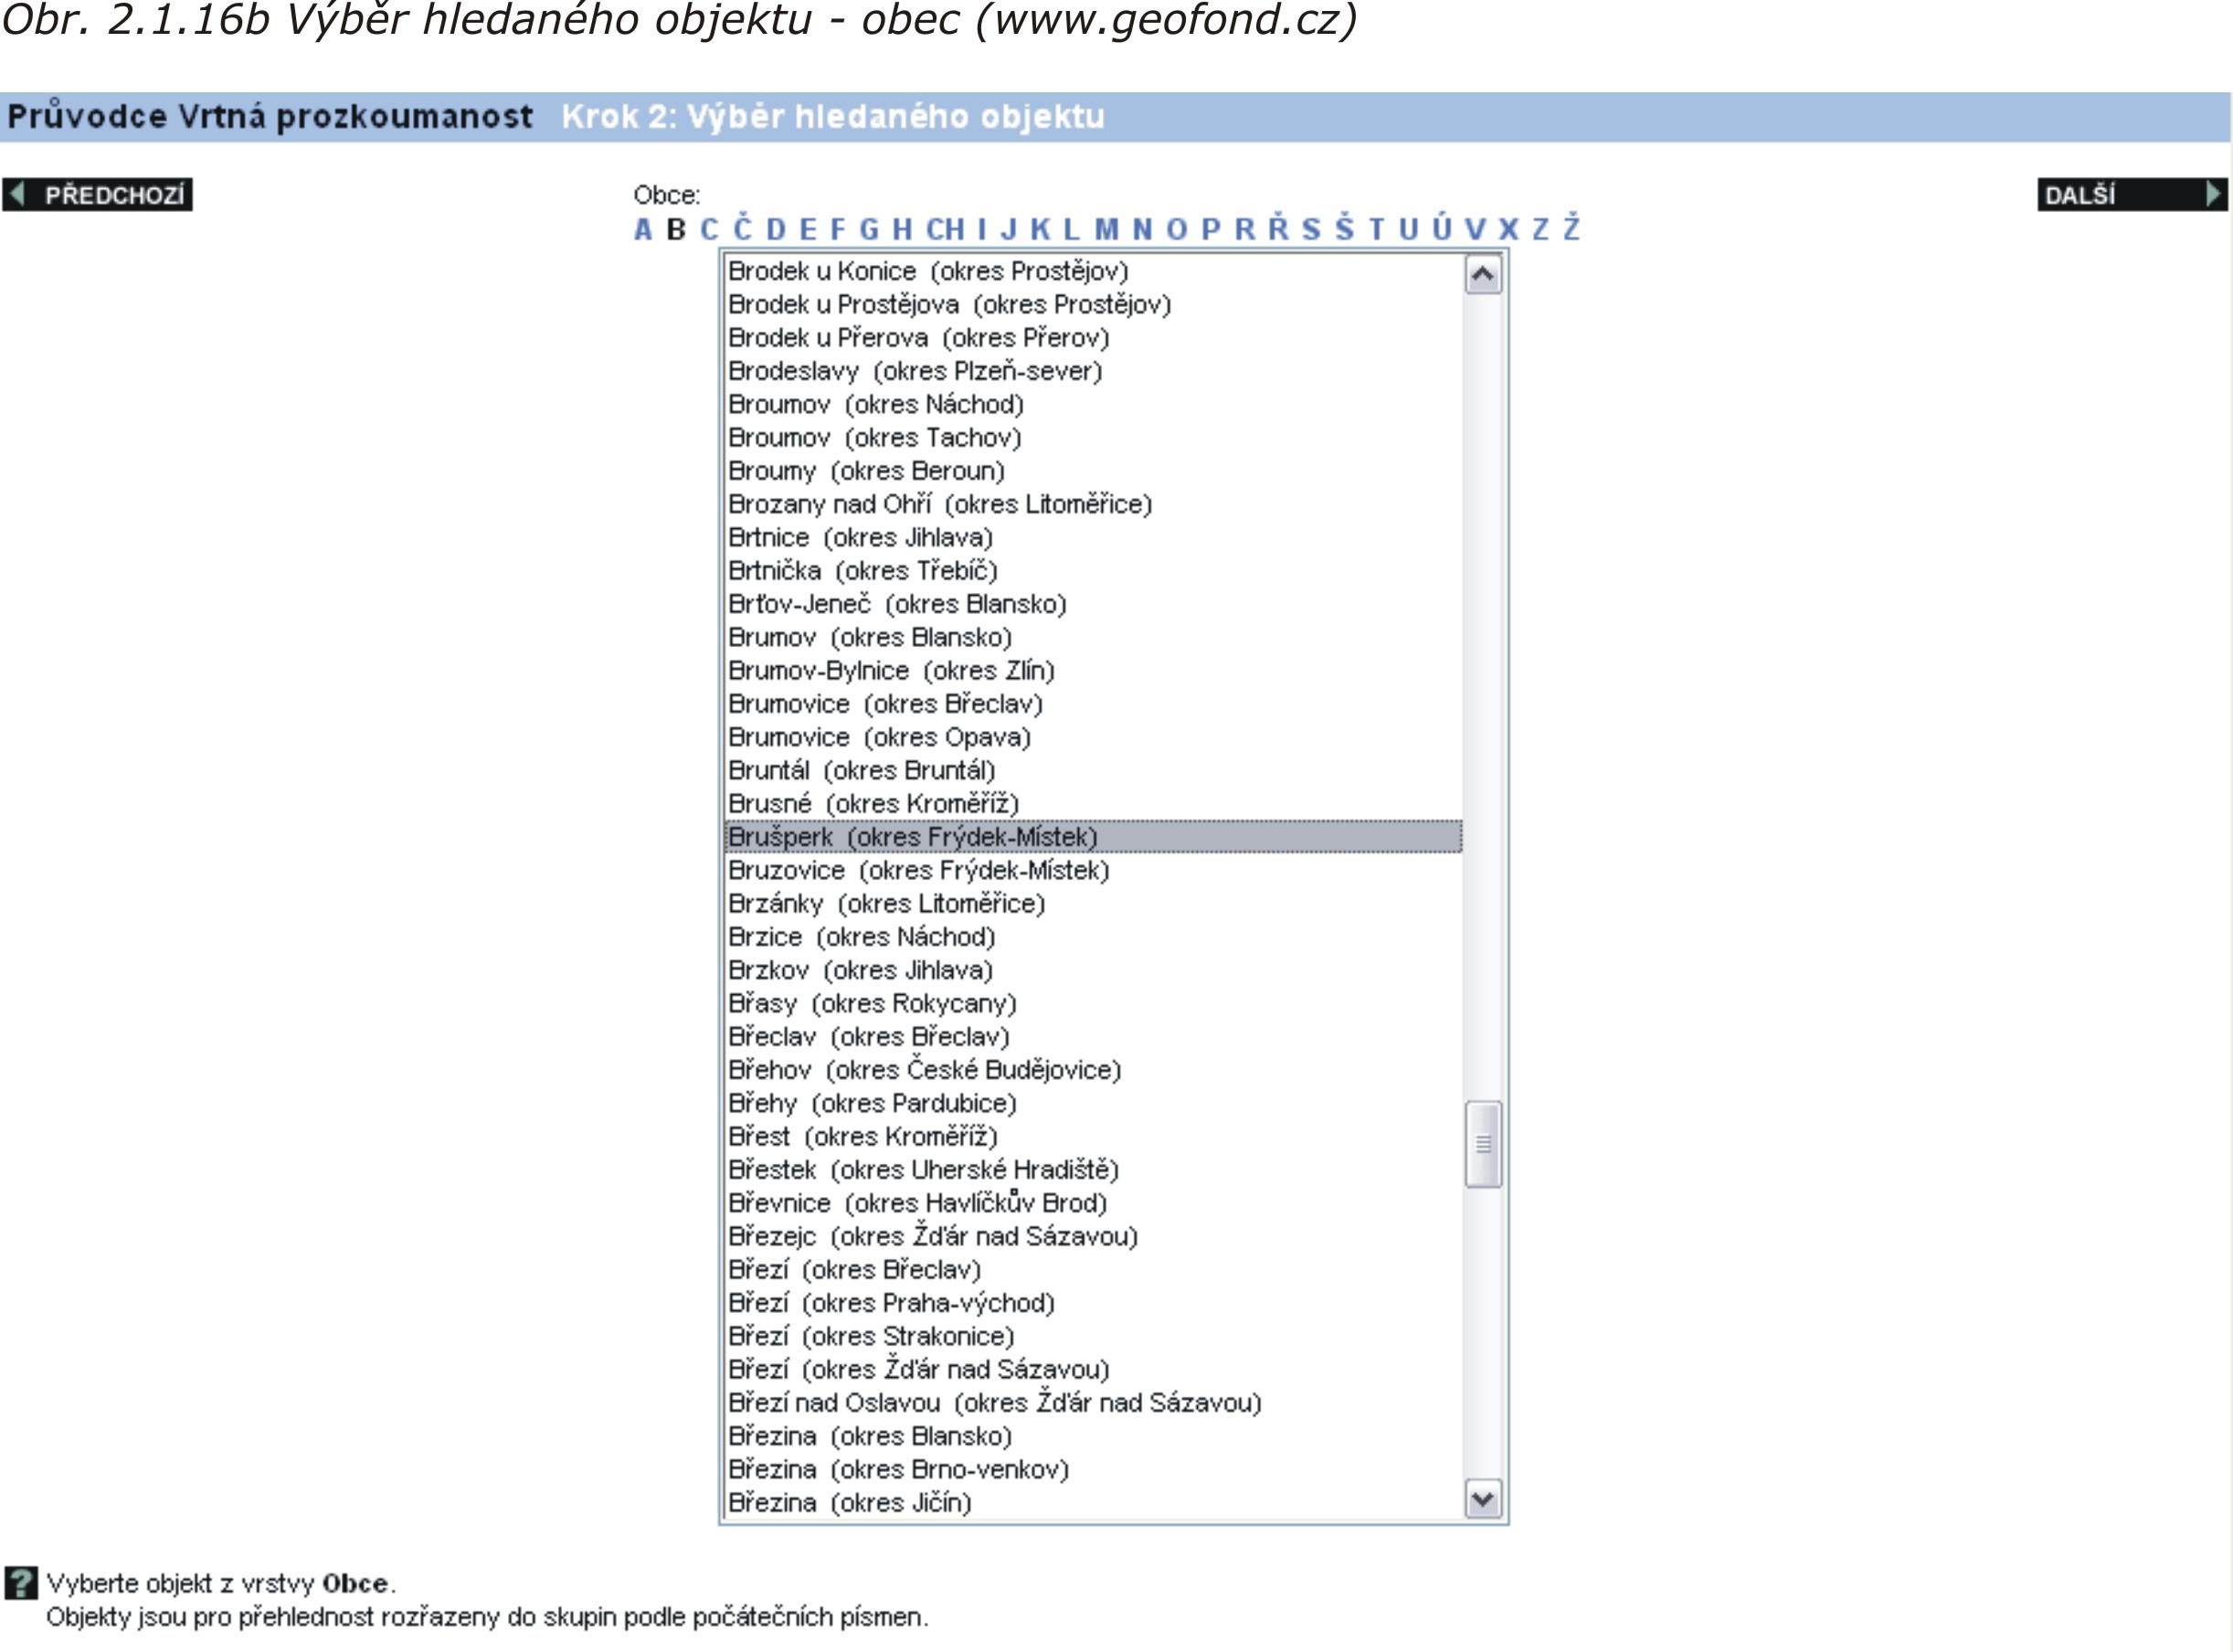This screenshot has width=2233, height=1652.
Task: Click the help question mark icon
Action: [21, 1583]
